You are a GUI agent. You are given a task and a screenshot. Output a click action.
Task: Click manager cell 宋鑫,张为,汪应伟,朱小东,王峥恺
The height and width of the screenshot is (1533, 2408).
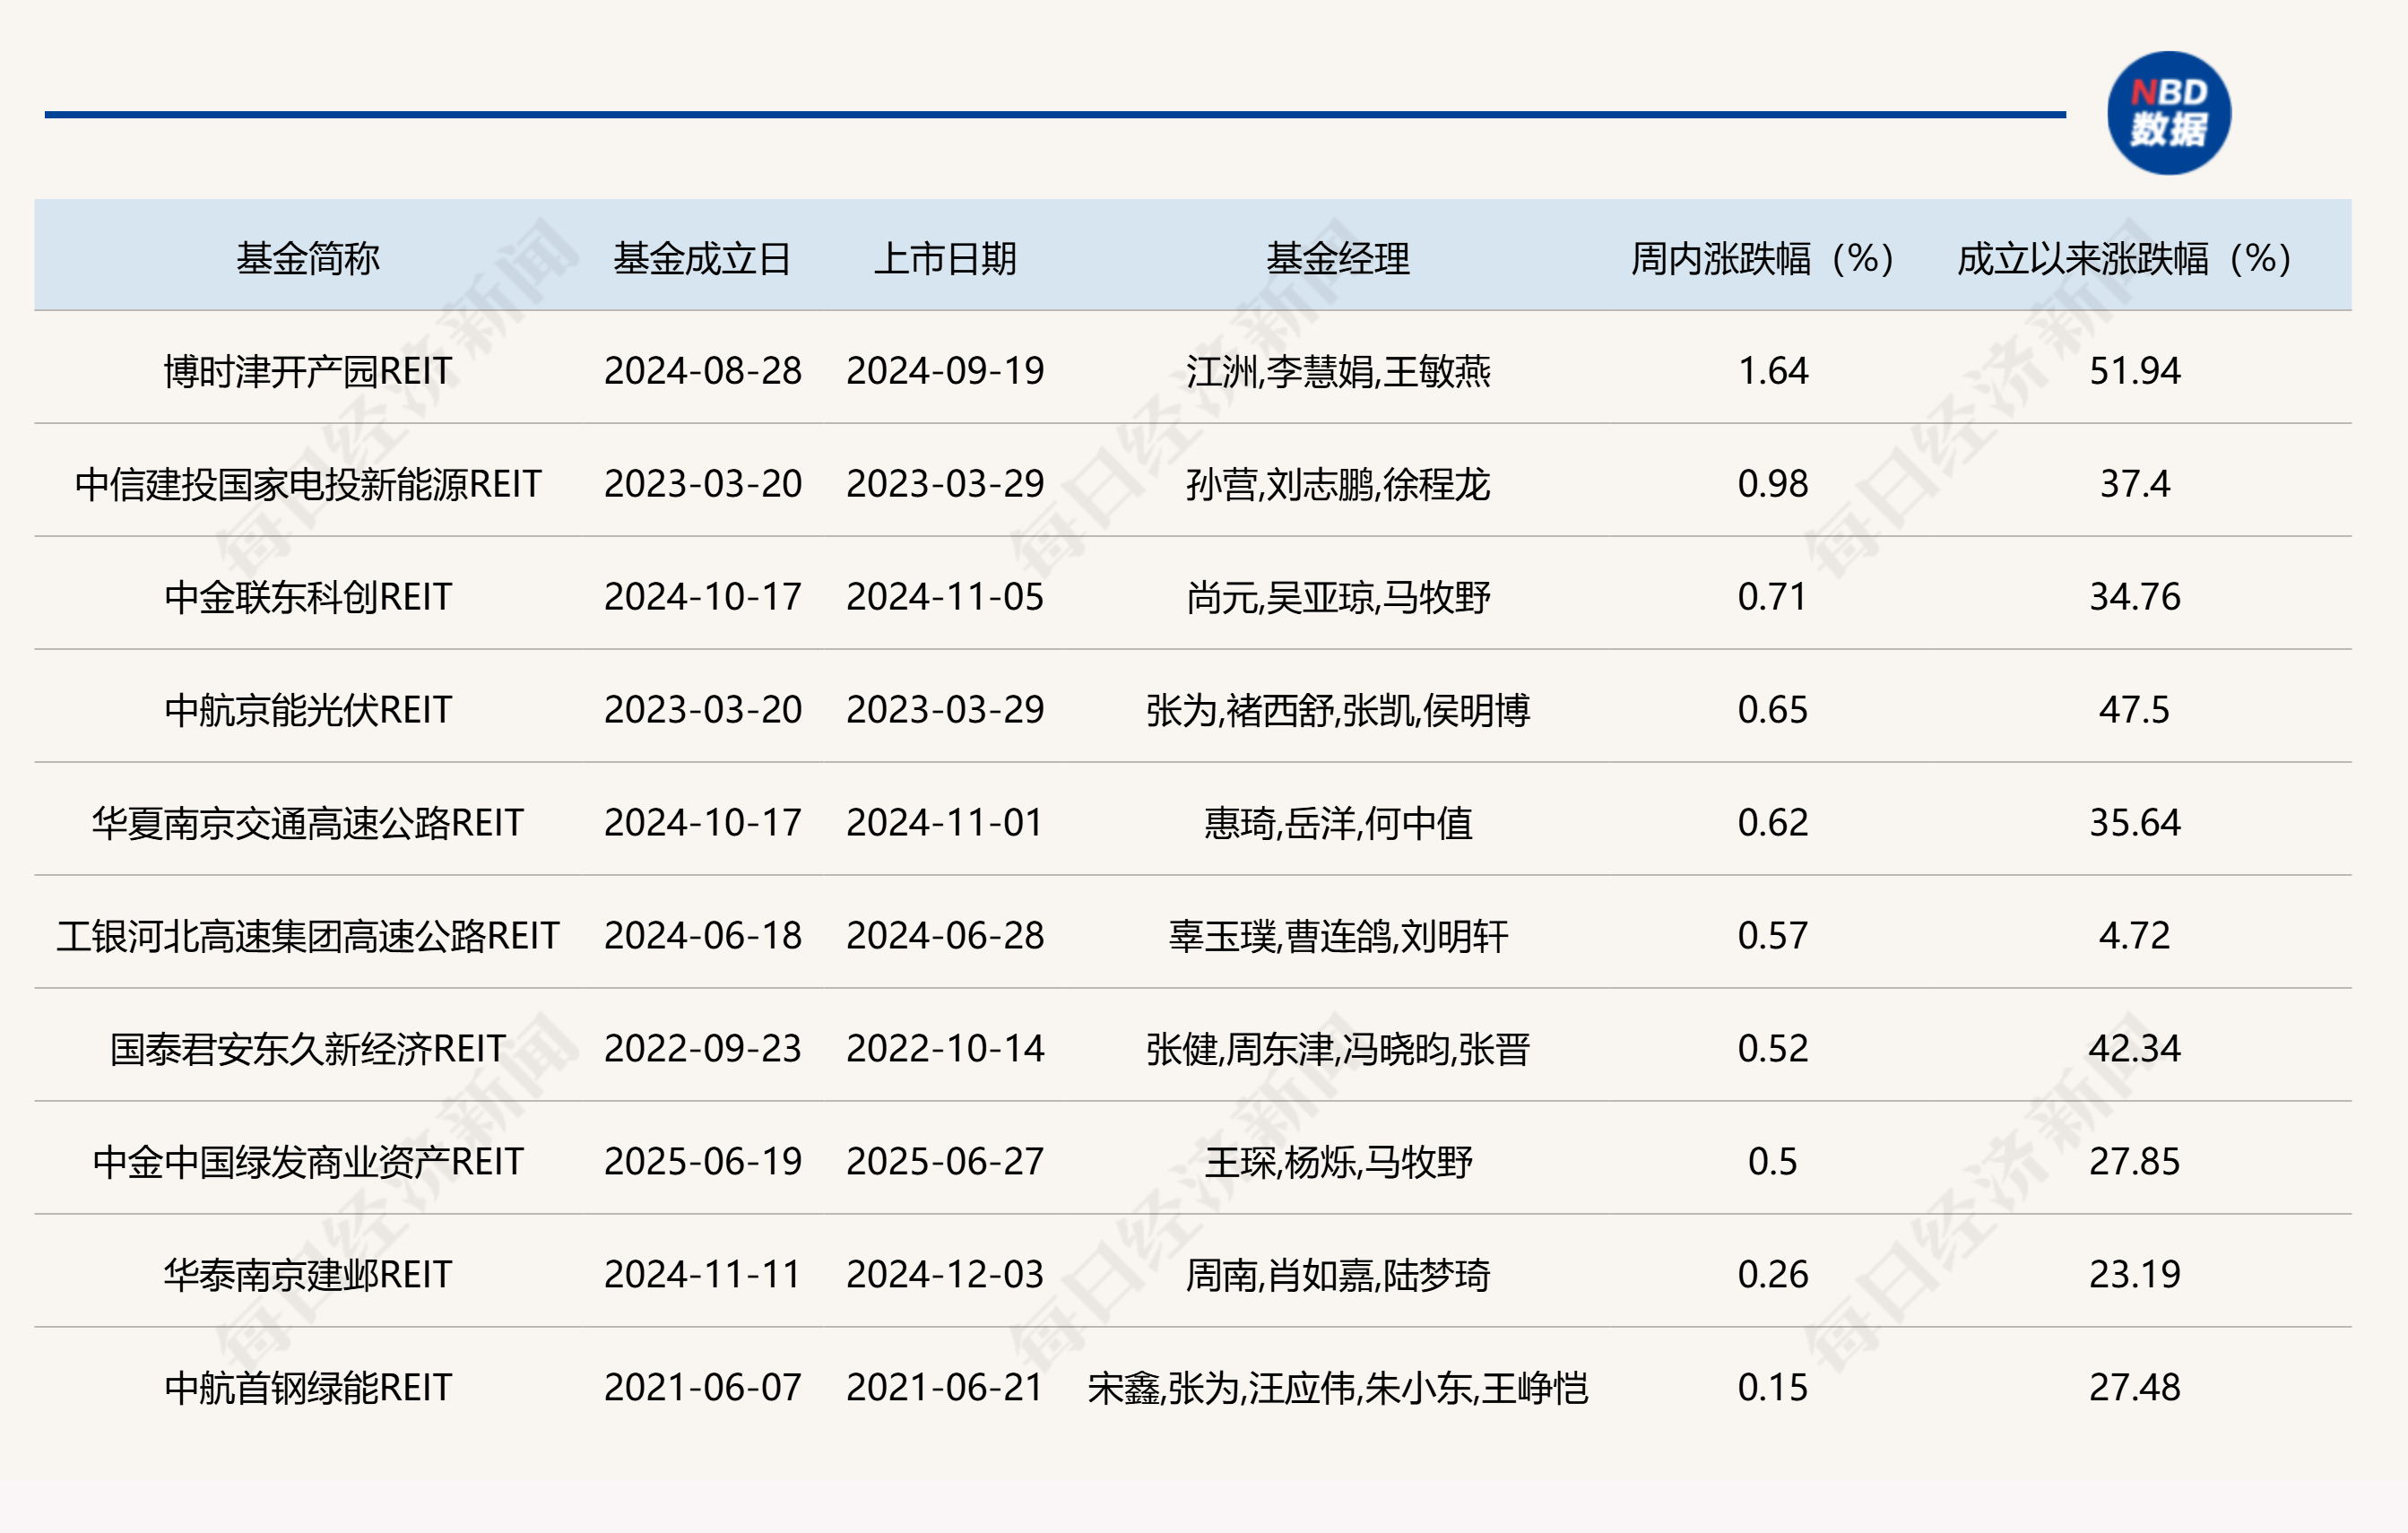click(1337, 1388)
